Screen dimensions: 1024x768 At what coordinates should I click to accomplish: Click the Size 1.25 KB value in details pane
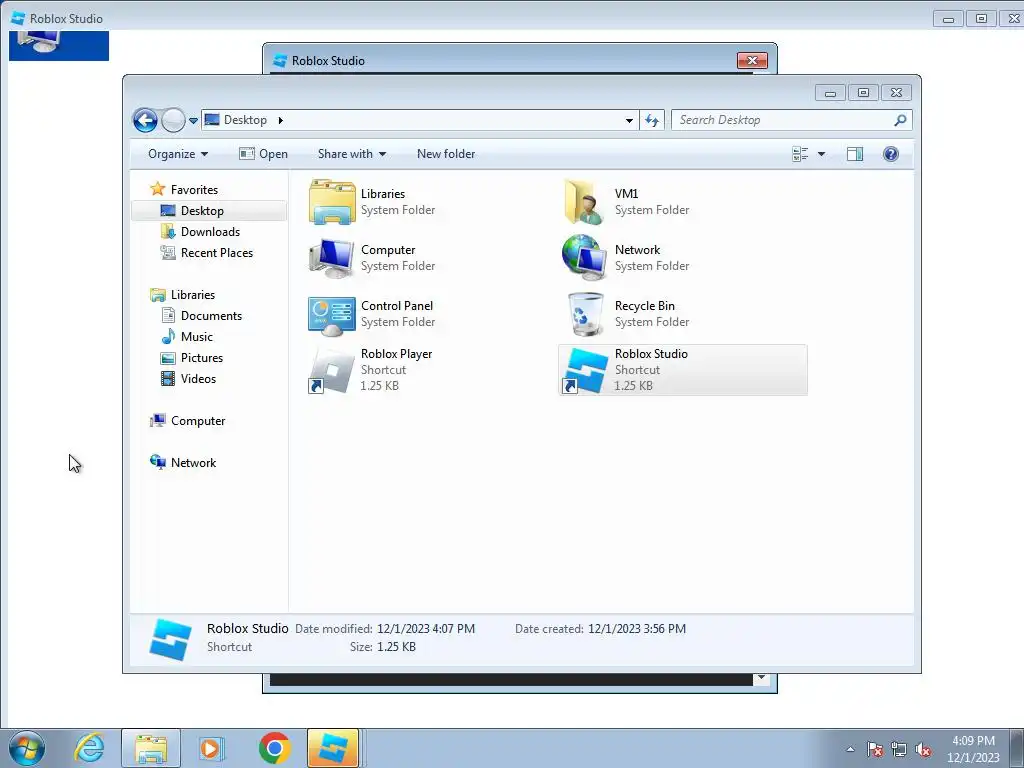click(396, 647)
